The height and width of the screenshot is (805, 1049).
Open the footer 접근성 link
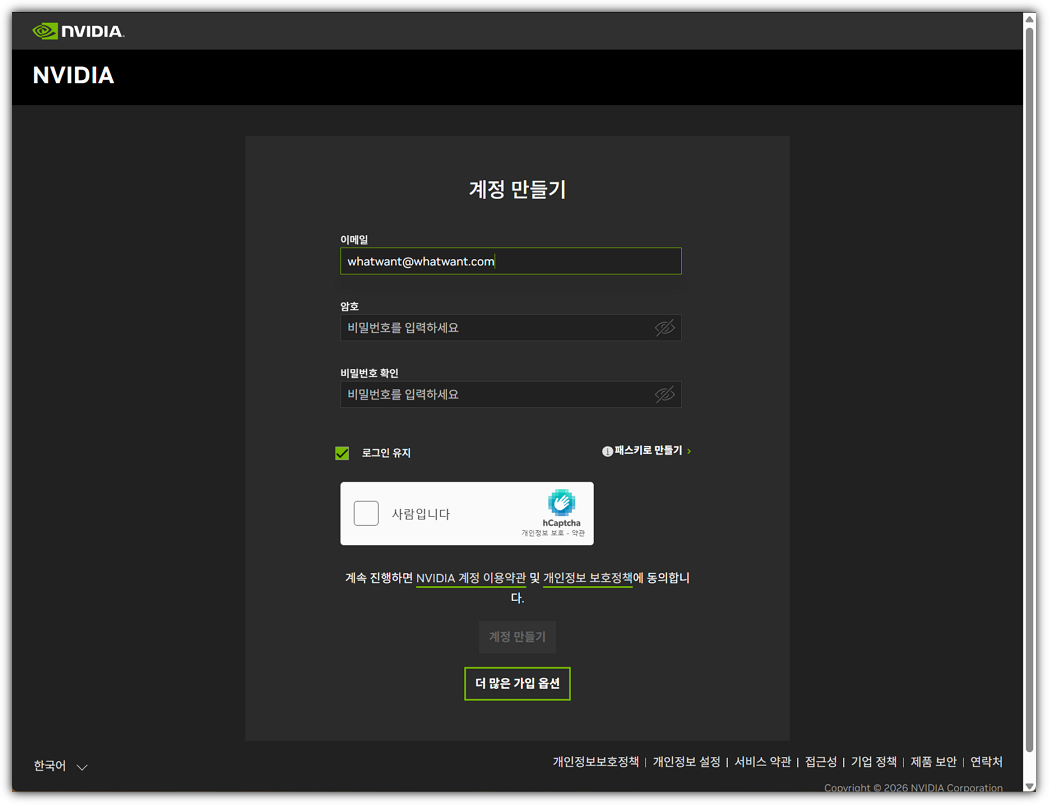[821, 762]
